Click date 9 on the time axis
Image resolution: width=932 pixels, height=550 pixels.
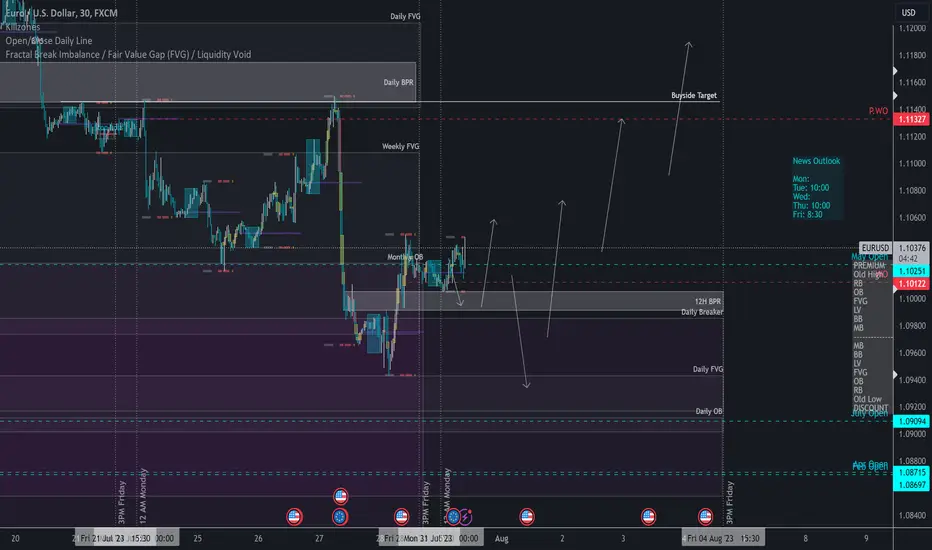tap(866, 538)
